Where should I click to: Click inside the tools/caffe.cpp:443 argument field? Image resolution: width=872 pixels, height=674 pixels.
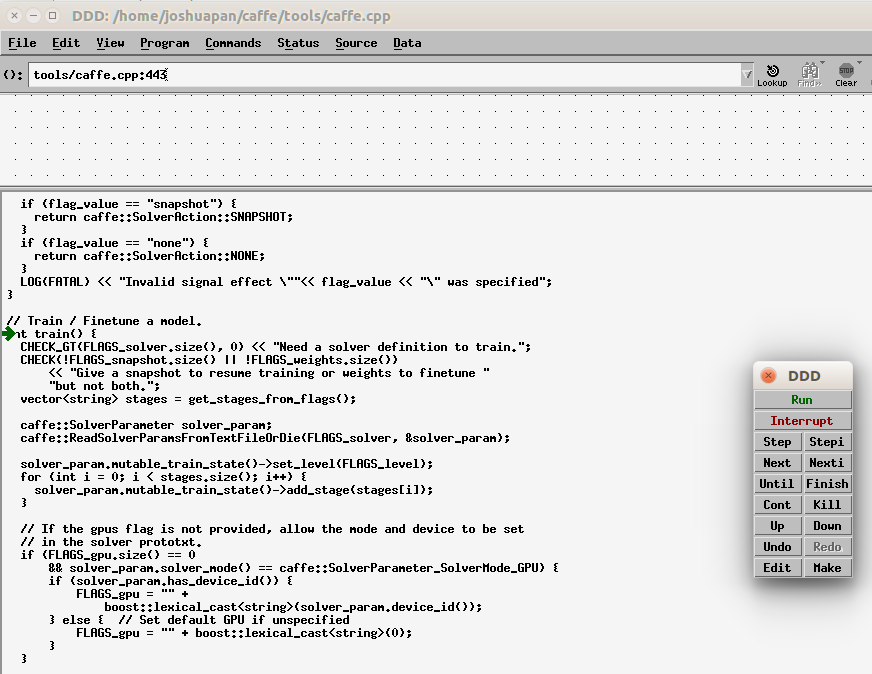[300, 74]
